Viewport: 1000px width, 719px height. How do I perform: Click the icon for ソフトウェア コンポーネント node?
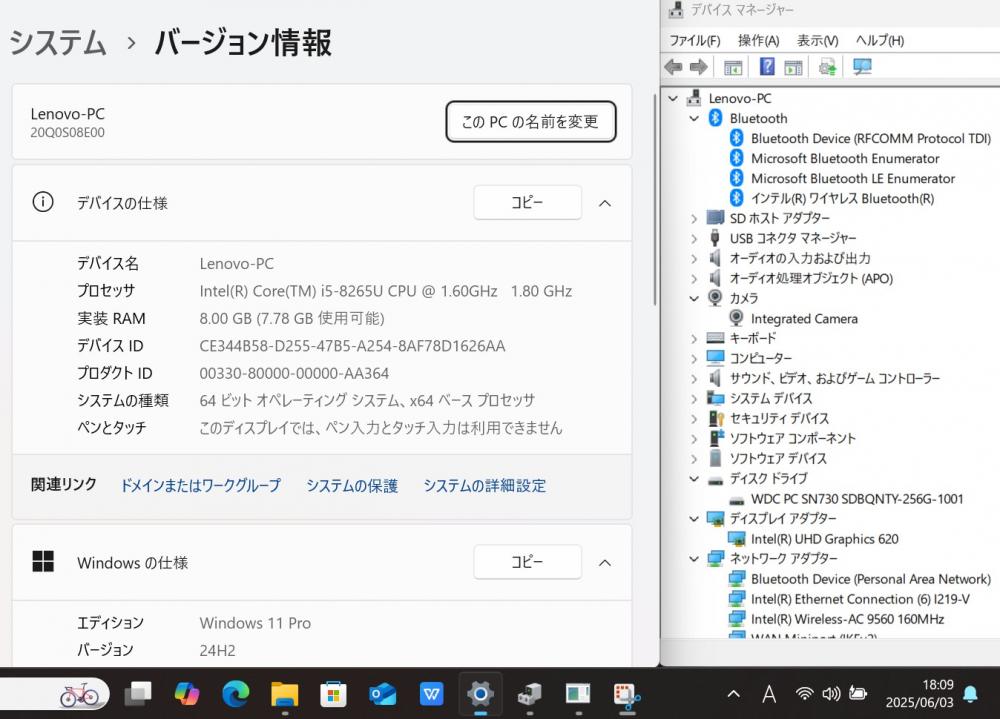click(x=716, y=438)
